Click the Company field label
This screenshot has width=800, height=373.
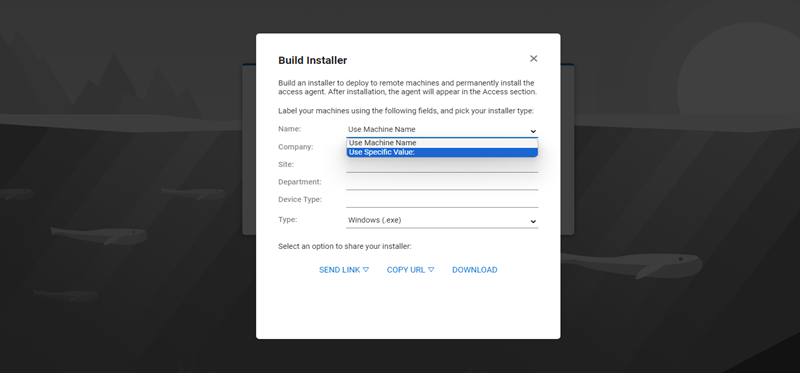[295, 147]
